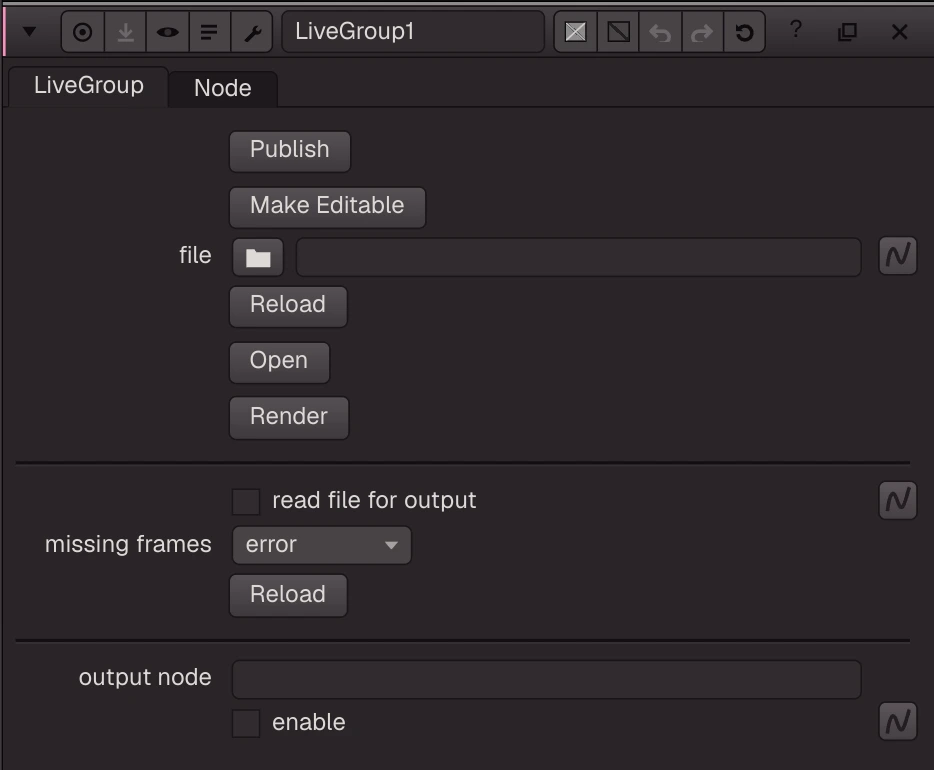This screenshot has height=770, width=934.
Task: Click the file path input field
Action: coord(578,257)
